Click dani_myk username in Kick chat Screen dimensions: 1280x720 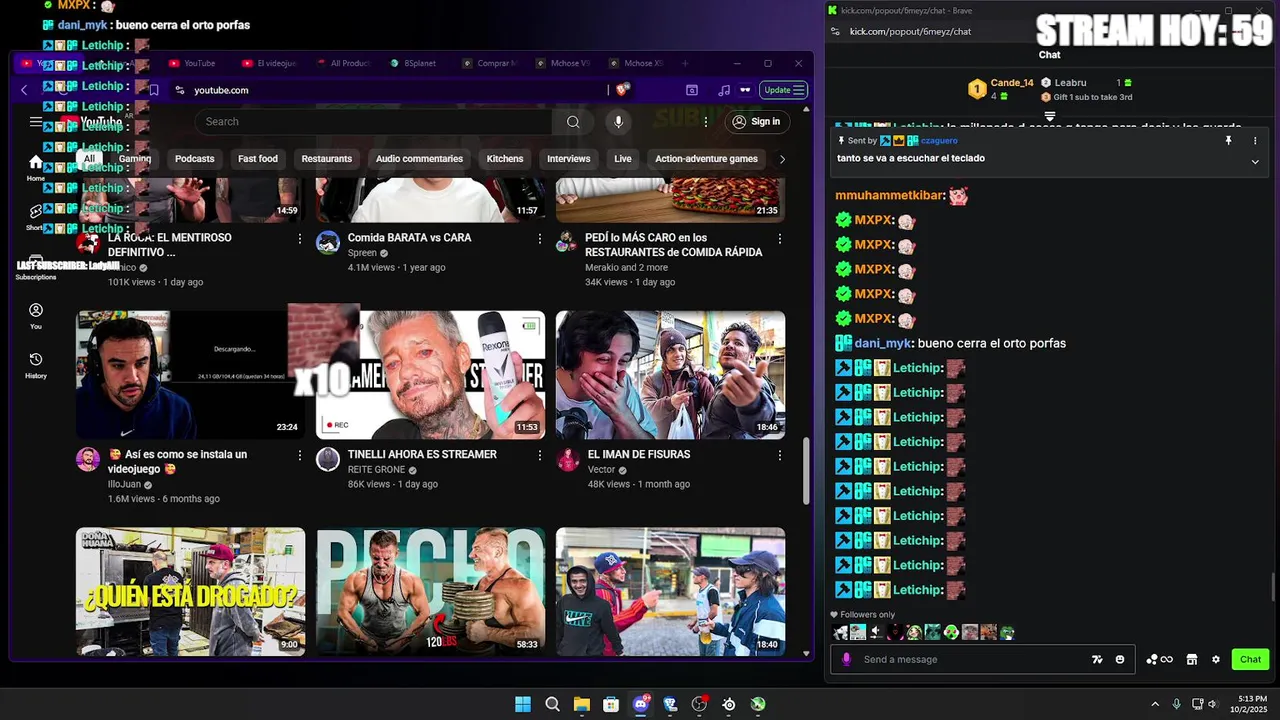[883, 344]
